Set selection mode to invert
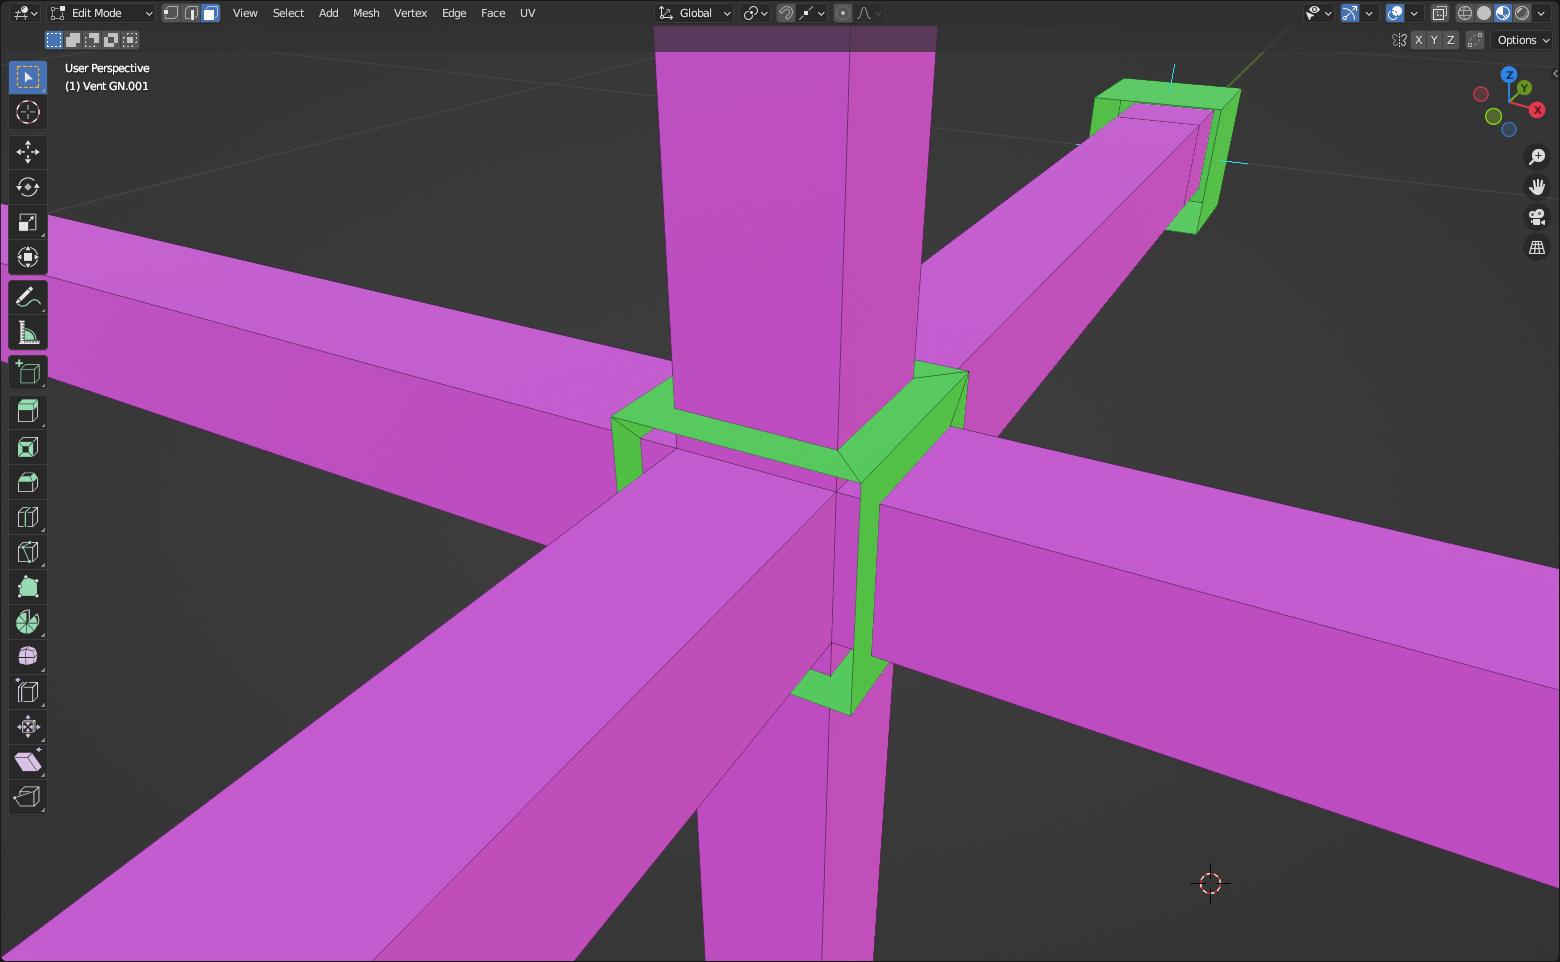The height and width of the screenshot is (962, 1560). click(111, 40)
